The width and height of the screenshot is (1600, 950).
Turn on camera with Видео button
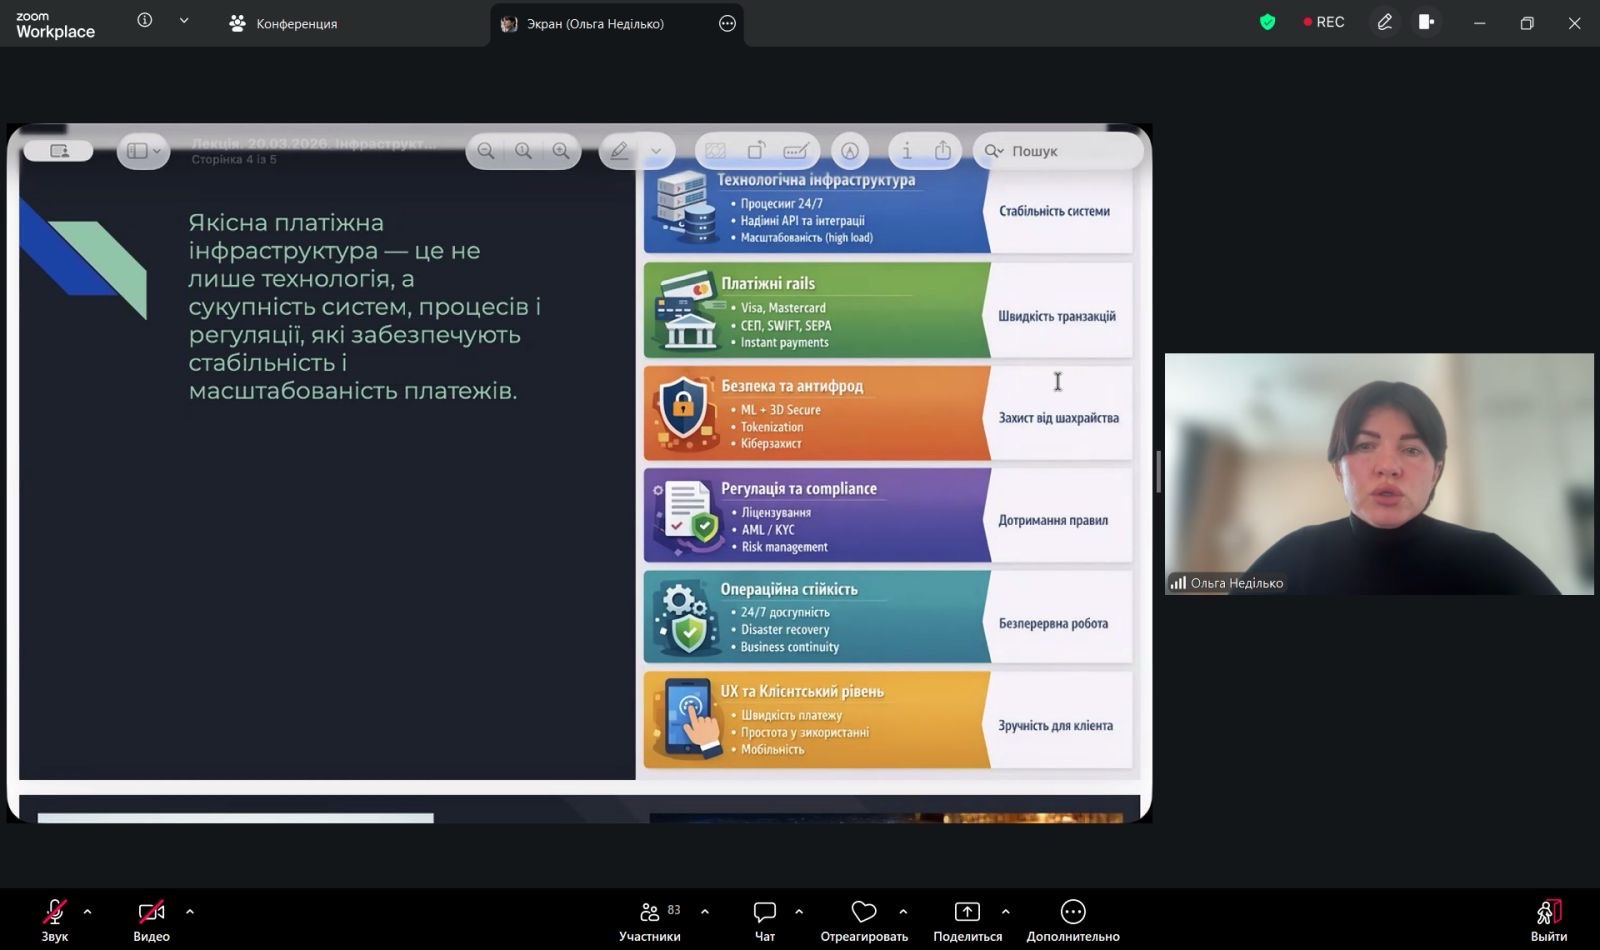click(x=151, y=912)
